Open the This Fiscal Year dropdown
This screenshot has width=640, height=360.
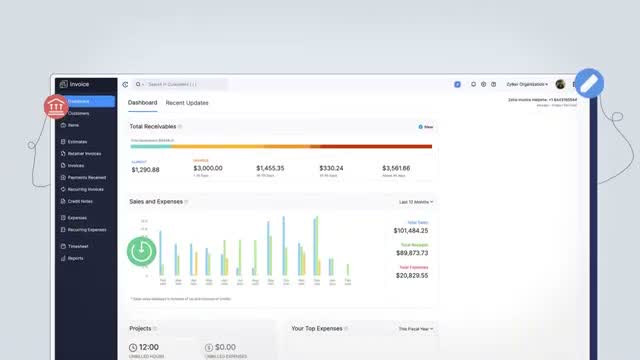(x=416, y=329)
